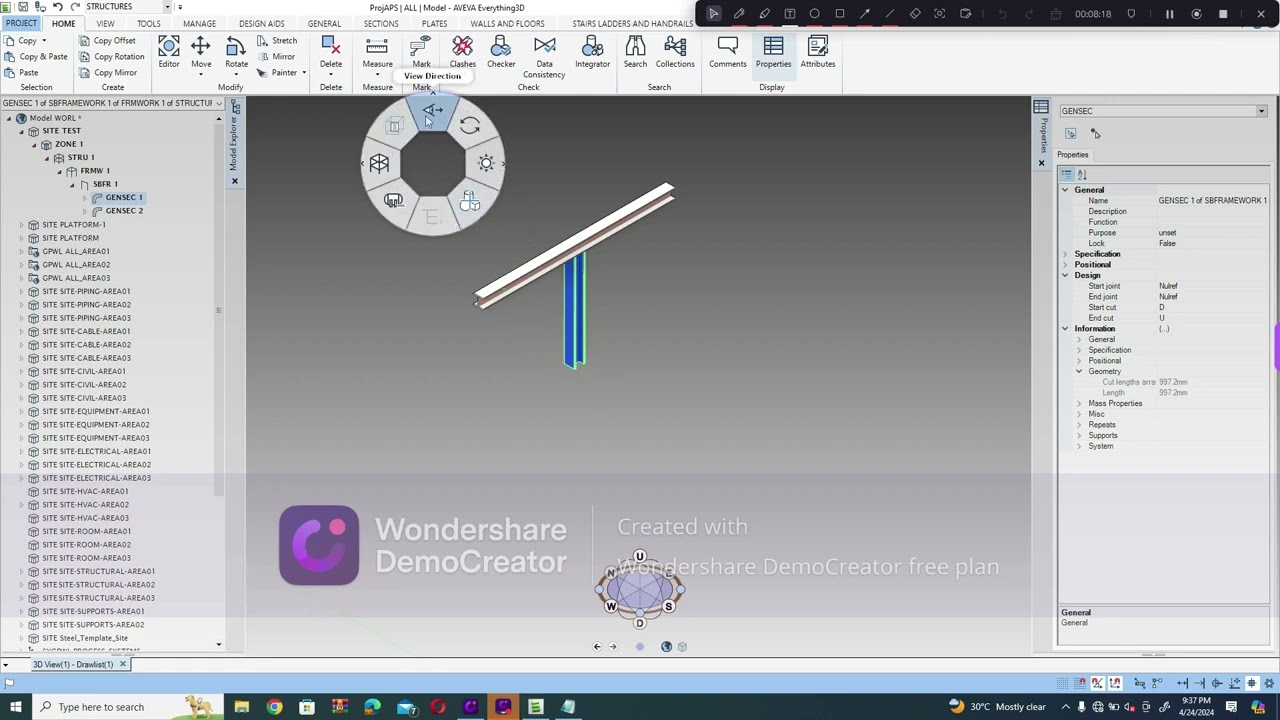Click Copy & Paste button
This screenshot has width=1280, height=720.
pos(36,57)
